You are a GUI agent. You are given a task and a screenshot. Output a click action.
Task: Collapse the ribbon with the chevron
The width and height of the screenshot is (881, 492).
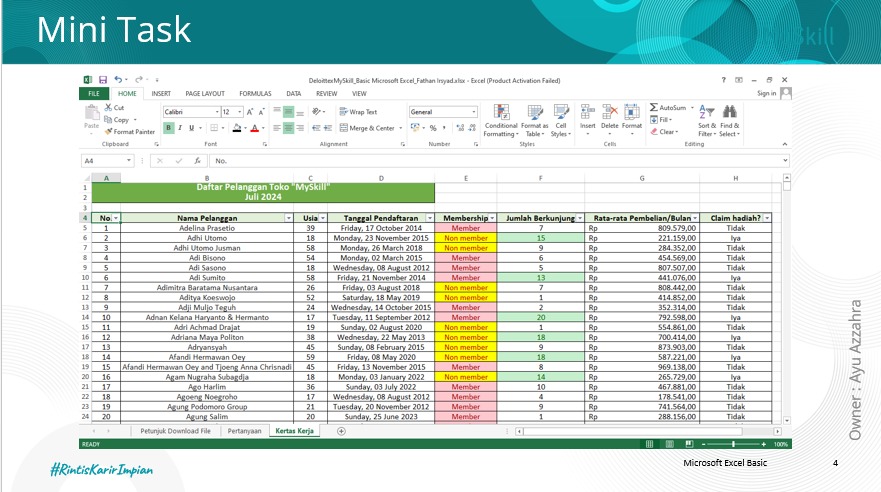tap(785, 144)
